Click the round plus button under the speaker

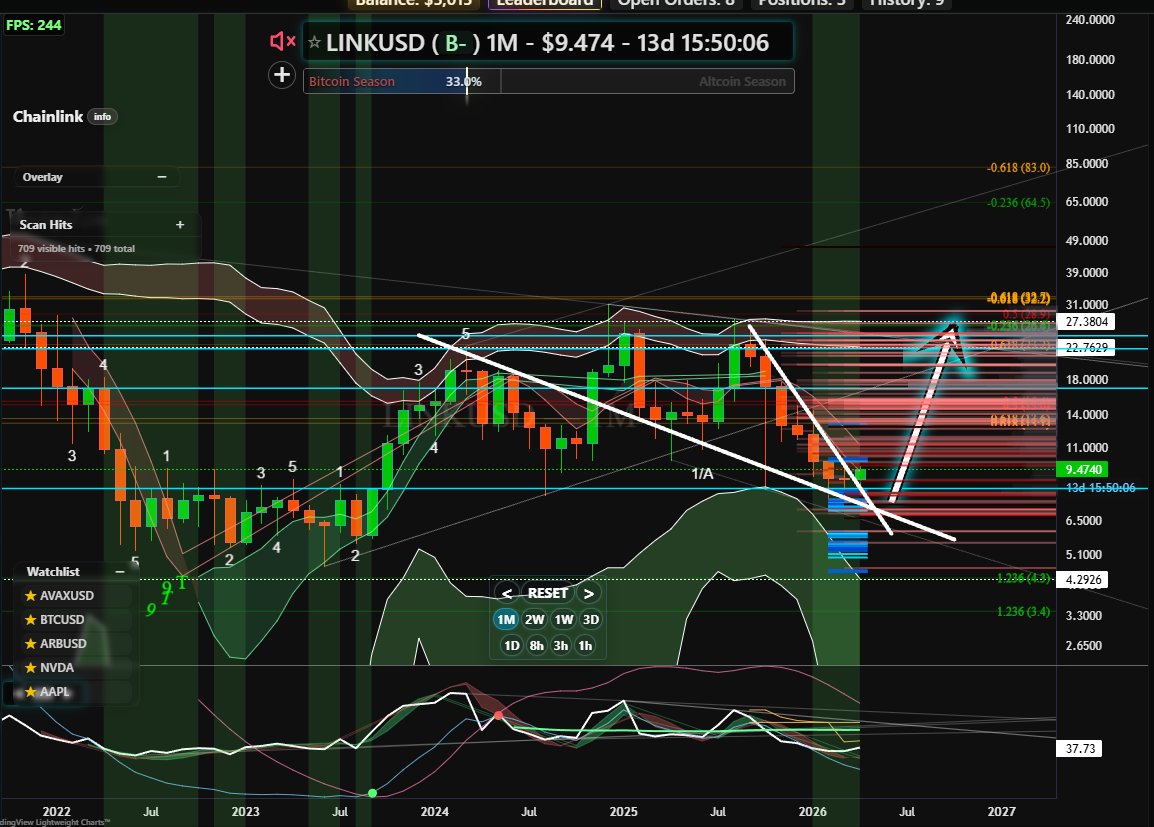pyautogui.click(x=282, y=74)
